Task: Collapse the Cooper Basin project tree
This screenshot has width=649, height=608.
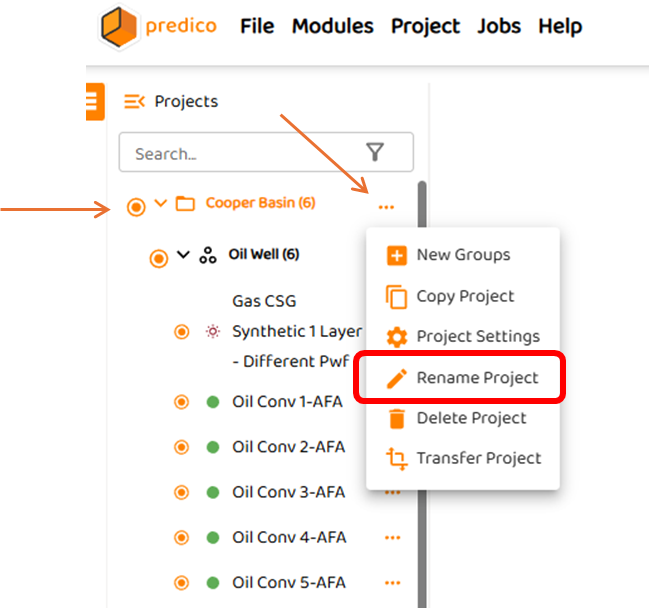Action: pos(160,204)
